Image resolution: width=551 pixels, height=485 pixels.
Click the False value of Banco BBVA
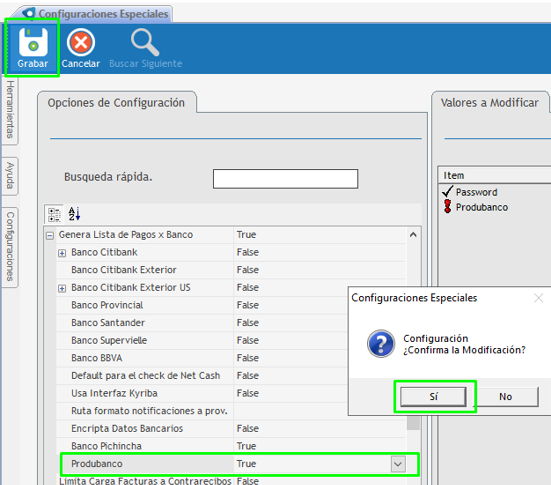coord(248,358)
